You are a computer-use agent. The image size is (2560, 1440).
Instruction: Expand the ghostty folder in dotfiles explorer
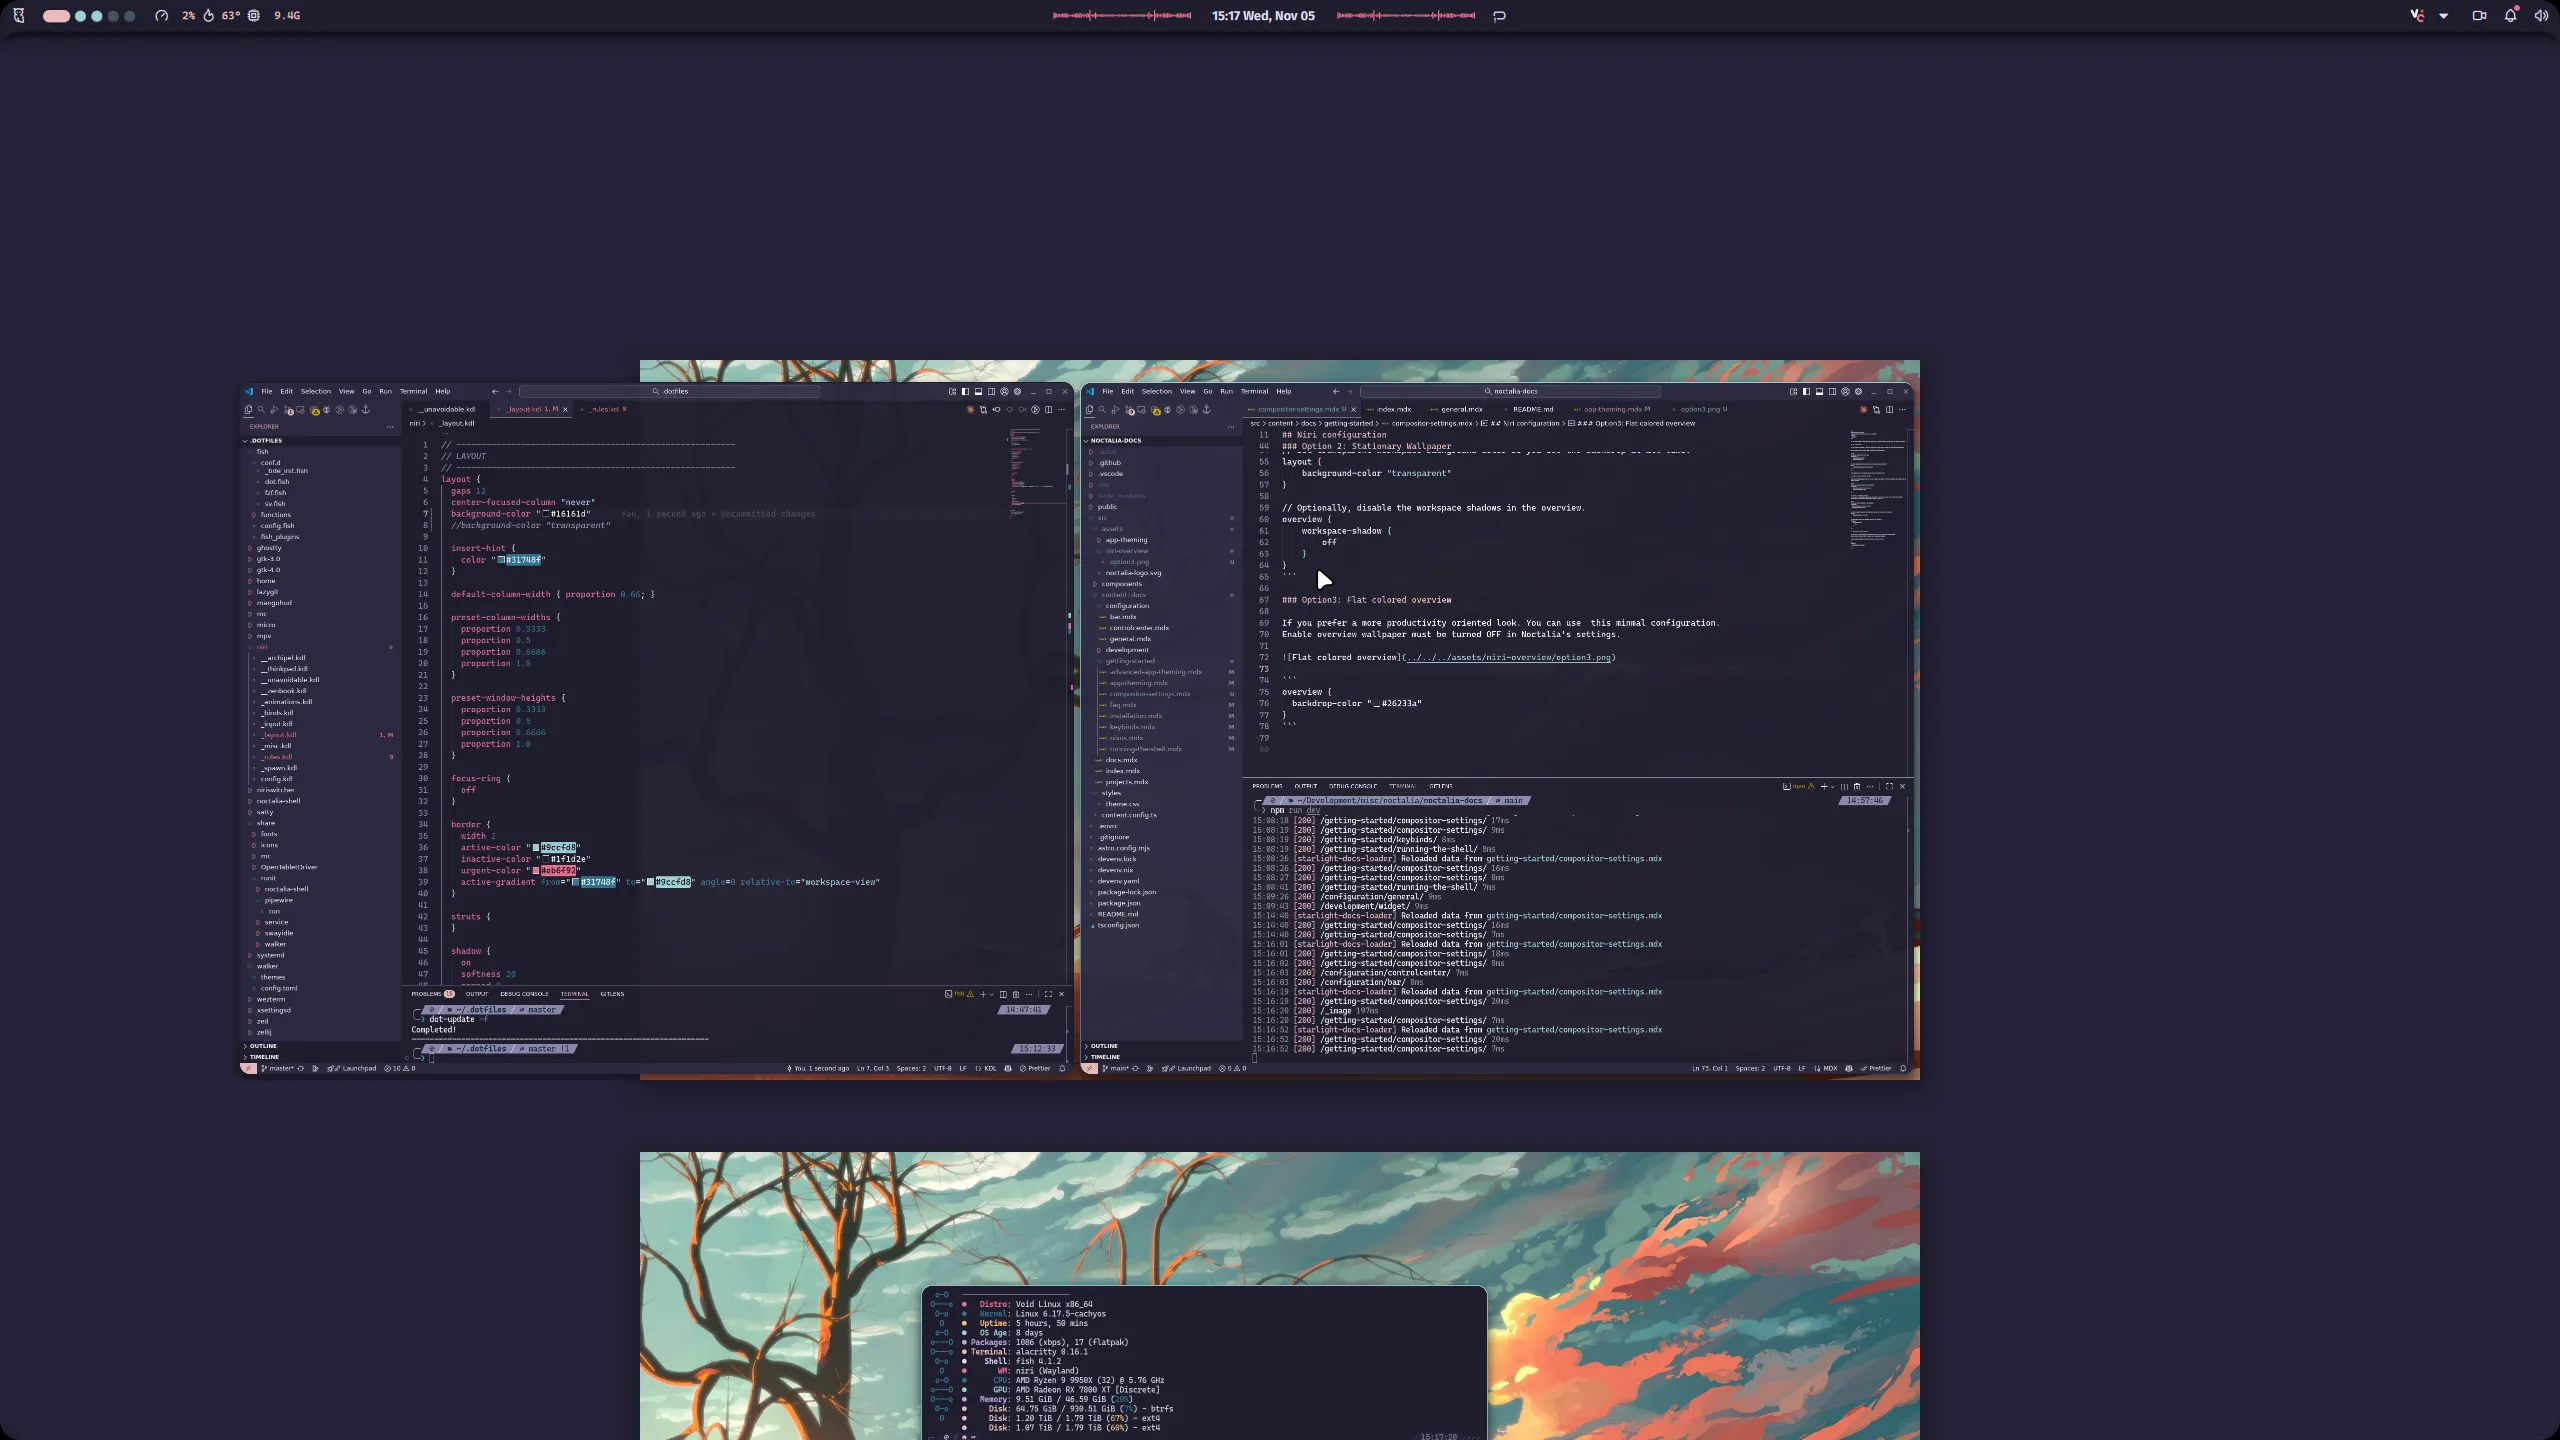(x=269, y=548)
